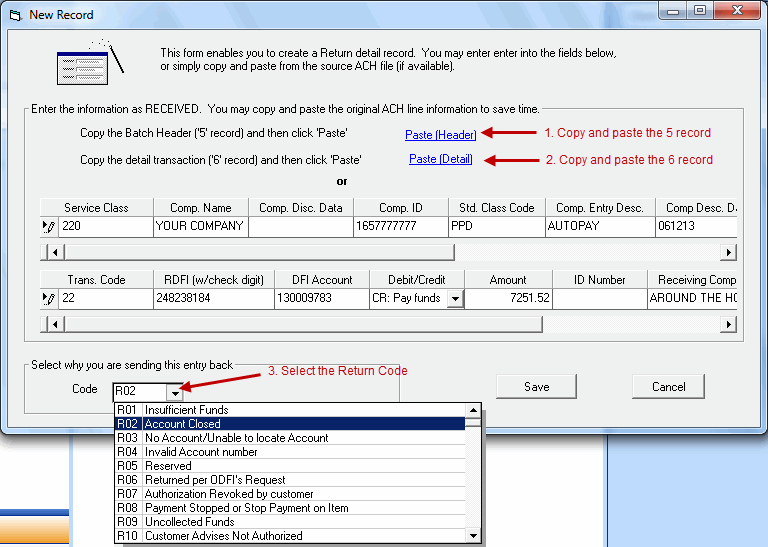Click the Service Class cell with 220
Image resolution: width=768 pixels, height=547 pixels.
(x=106, y=227)
